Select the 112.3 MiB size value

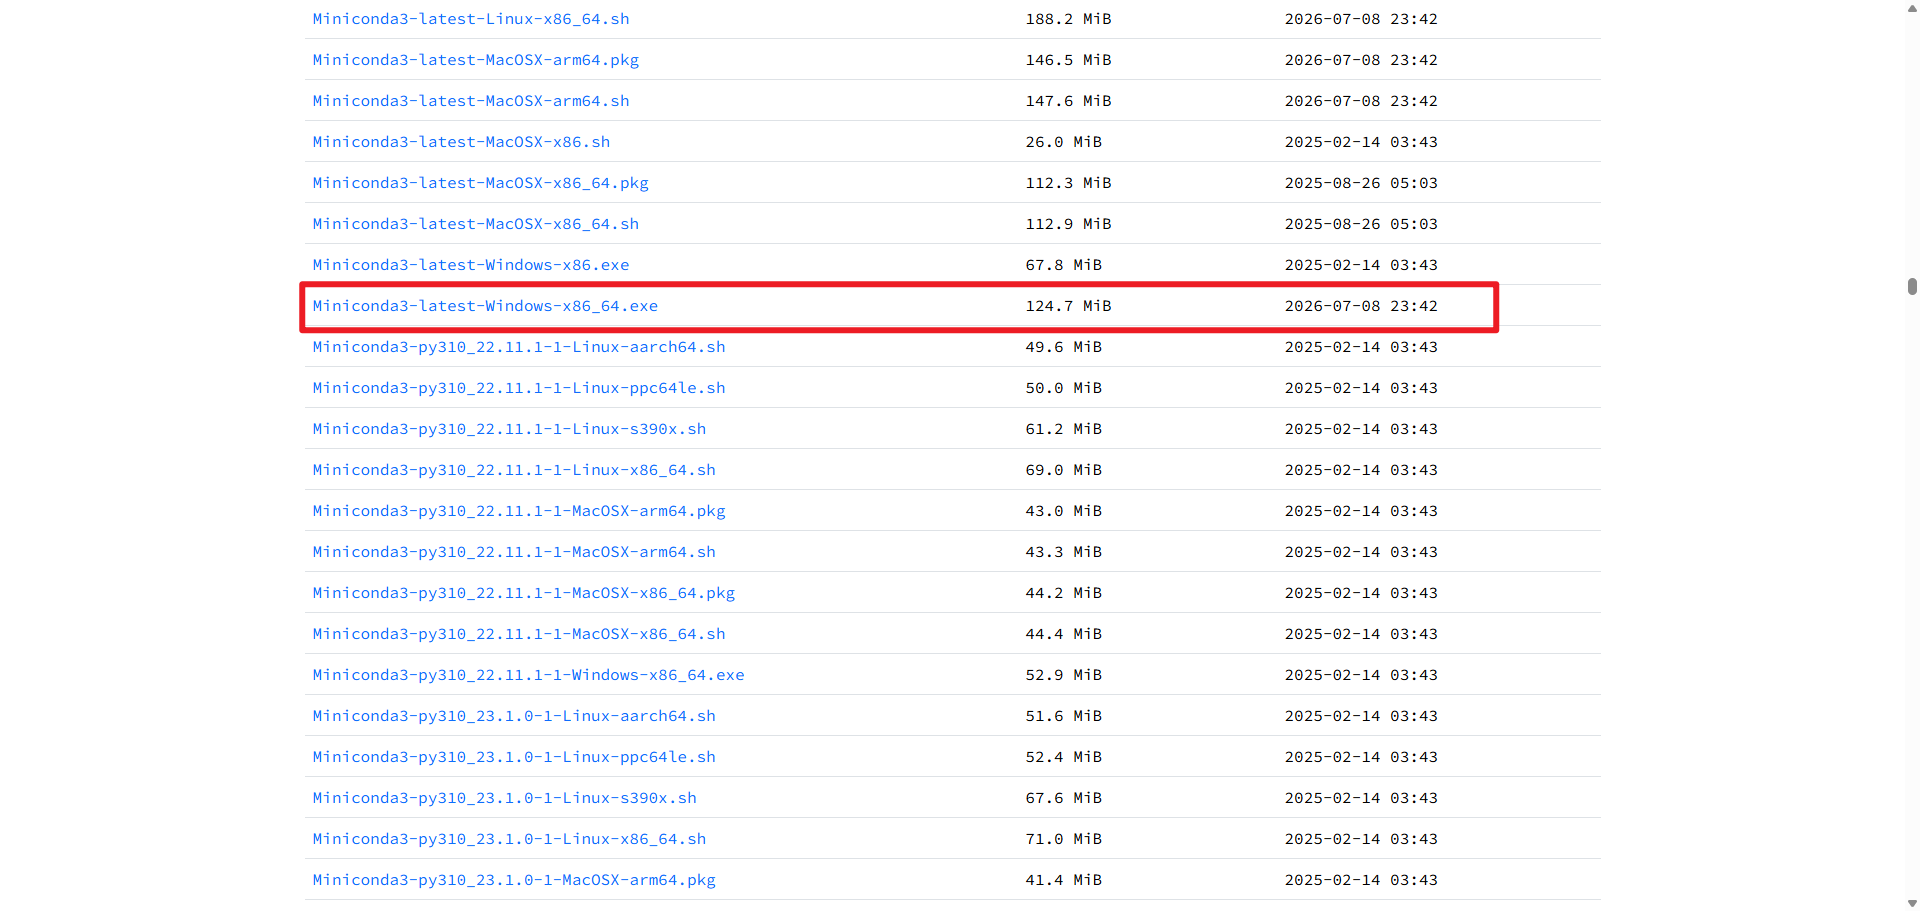click(x=1068, y=183)
